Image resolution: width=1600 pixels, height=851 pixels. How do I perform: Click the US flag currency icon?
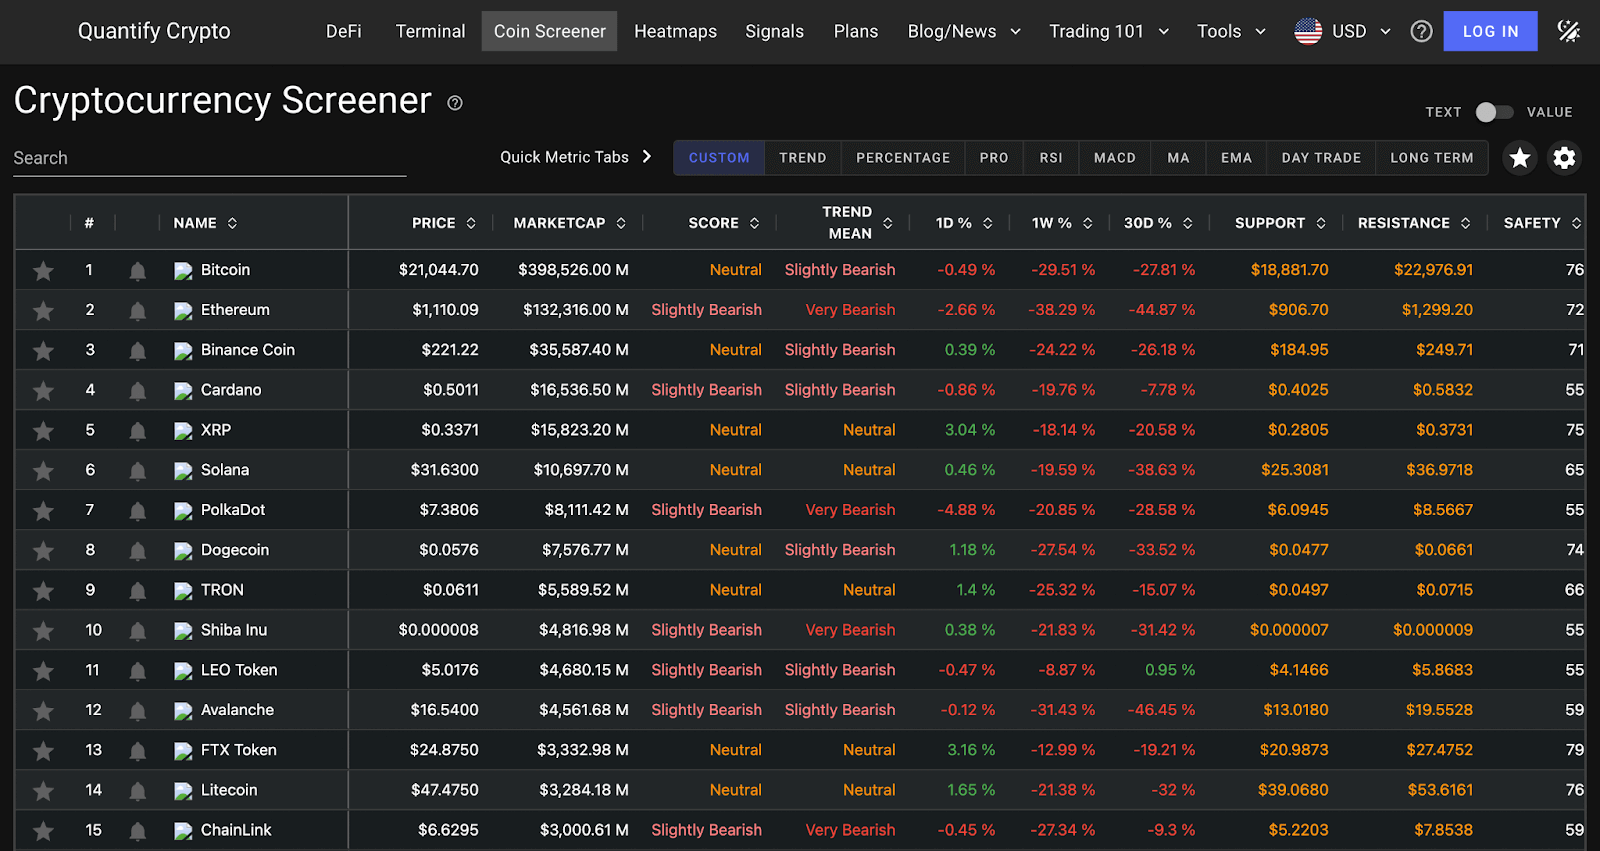pyautogui.click(x=1308, y=31)
